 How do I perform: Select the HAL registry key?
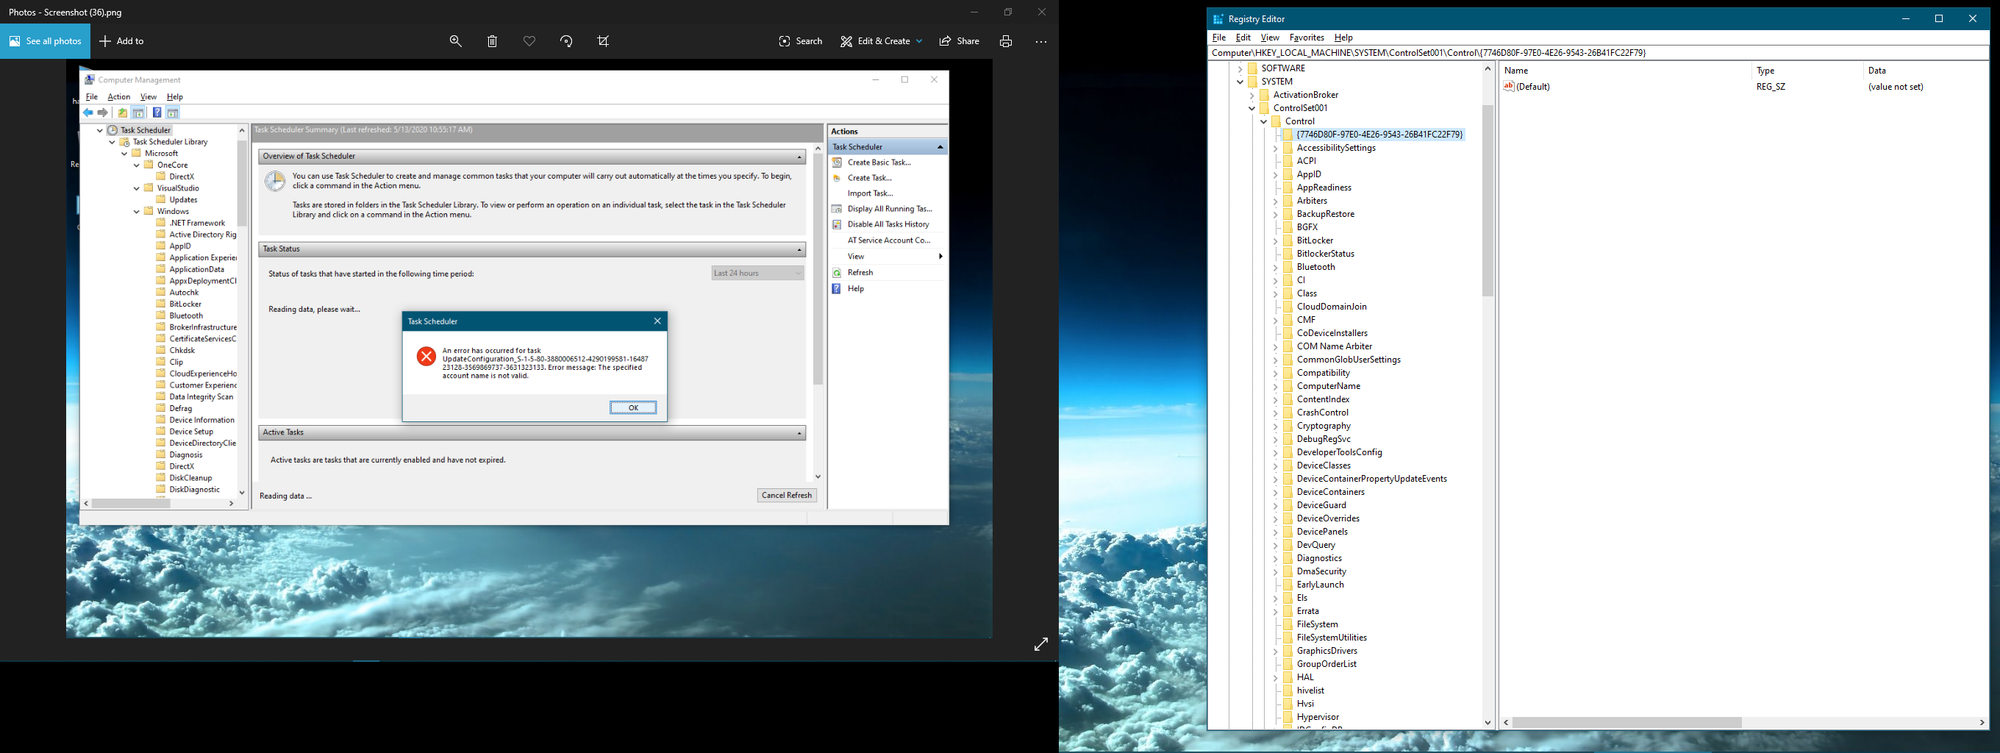tap(1305, 677)
